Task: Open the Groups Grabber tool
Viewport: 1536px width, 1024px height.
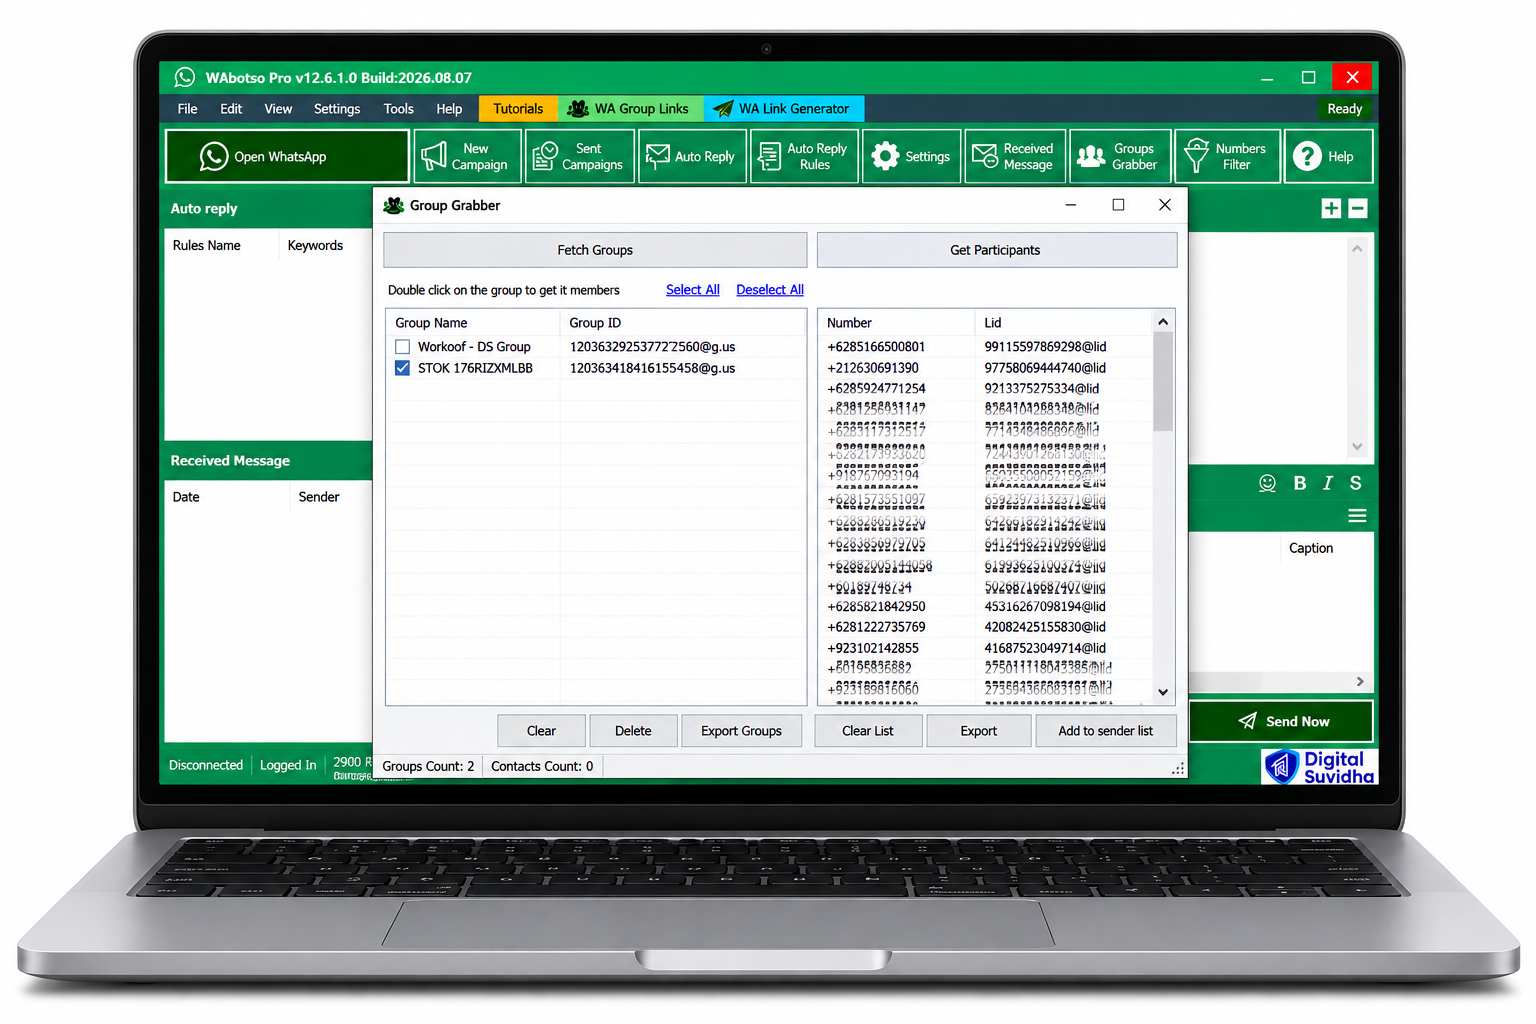Action: point(1120,156)
